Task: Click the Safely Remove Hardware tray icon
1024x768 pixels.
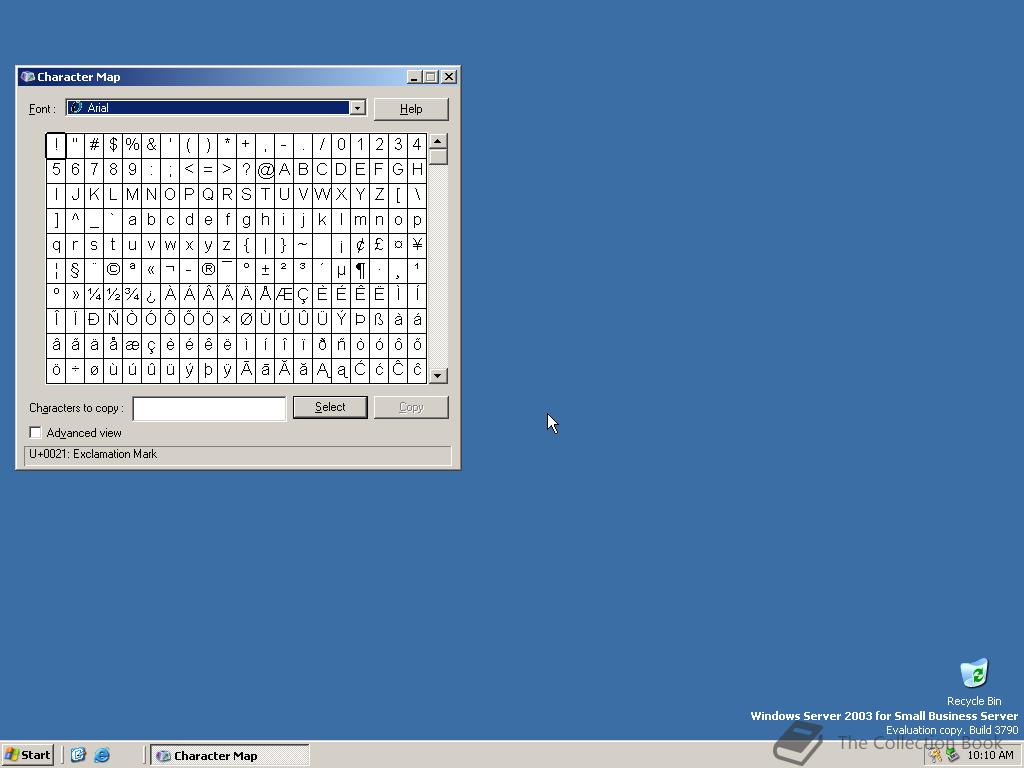Action: click(x=952, y=756)
